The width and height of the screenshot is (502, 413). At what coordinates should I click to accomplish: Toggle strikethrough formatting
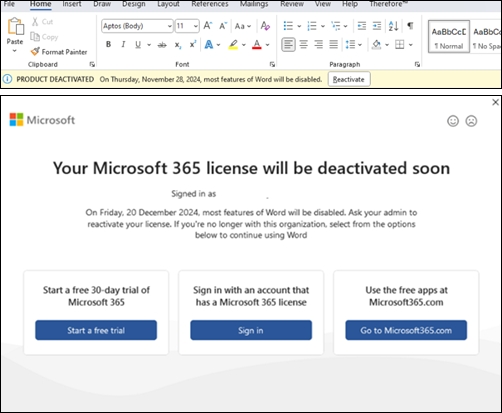(x=162, y=45)
